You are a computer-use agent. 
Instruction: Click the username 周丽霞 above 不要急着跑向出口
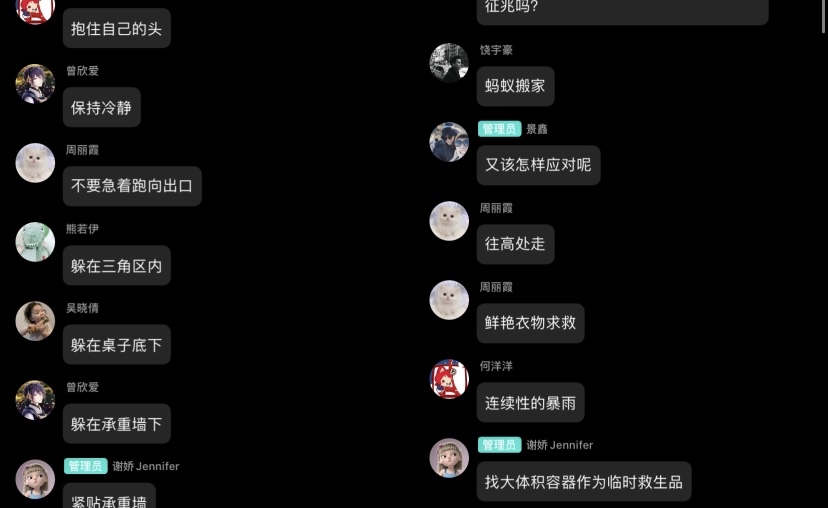(x=82, y=150)
